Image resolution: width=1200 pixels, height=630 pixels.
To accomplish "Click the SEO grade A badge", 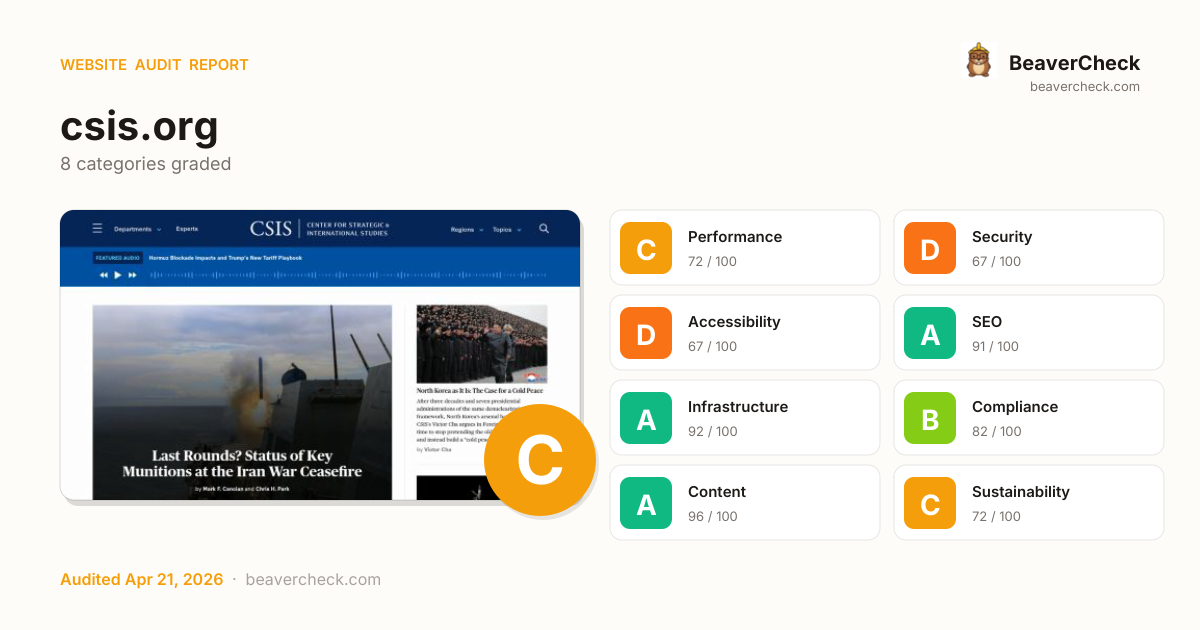I will 930,333.
